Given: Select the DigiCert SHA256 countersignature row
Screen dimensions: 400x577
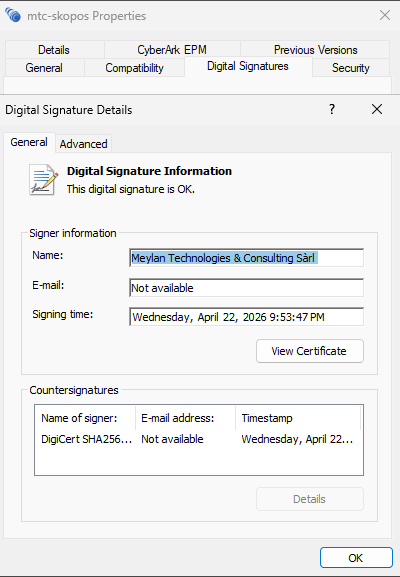Looking at the screenshot, I should 199,439.
